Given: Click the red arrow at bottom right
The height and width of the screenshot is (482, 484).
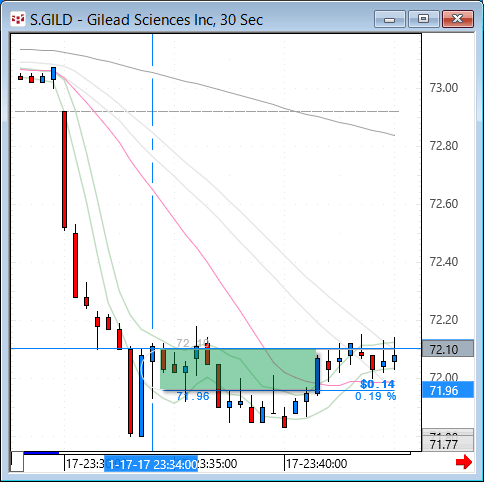Looking at the screenshot, I should pyautogui.click(x=464, y=462).
